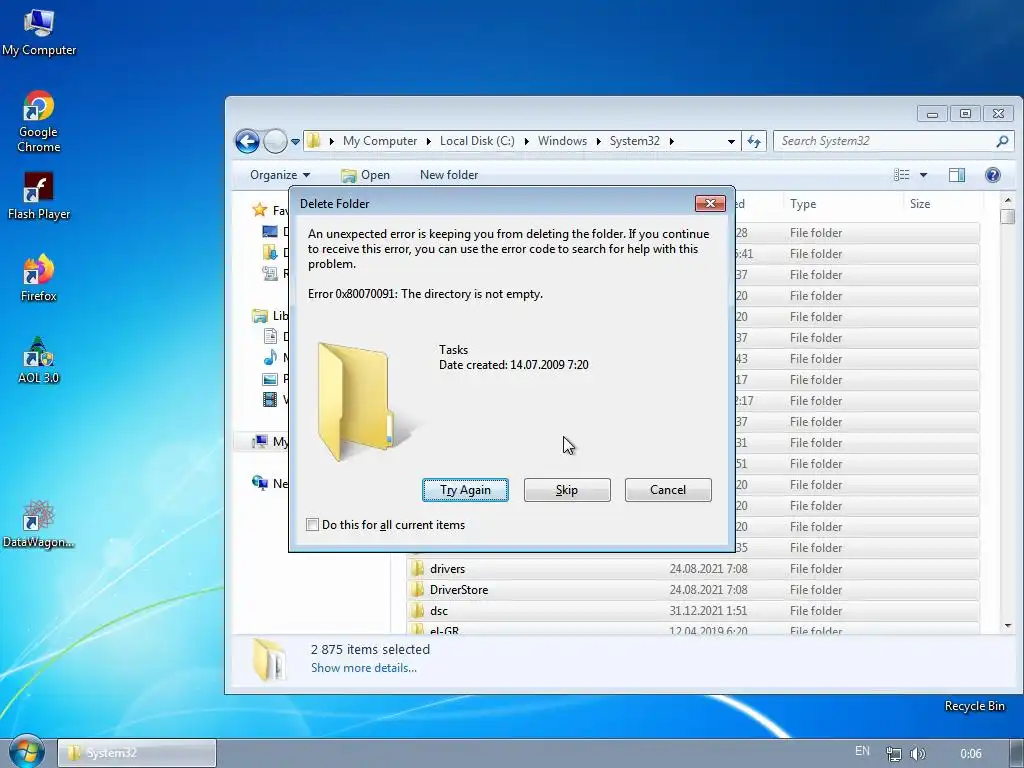Click the Change your view icon
1024x768 pixels.
pyautogui.click(x=902, y=175)
